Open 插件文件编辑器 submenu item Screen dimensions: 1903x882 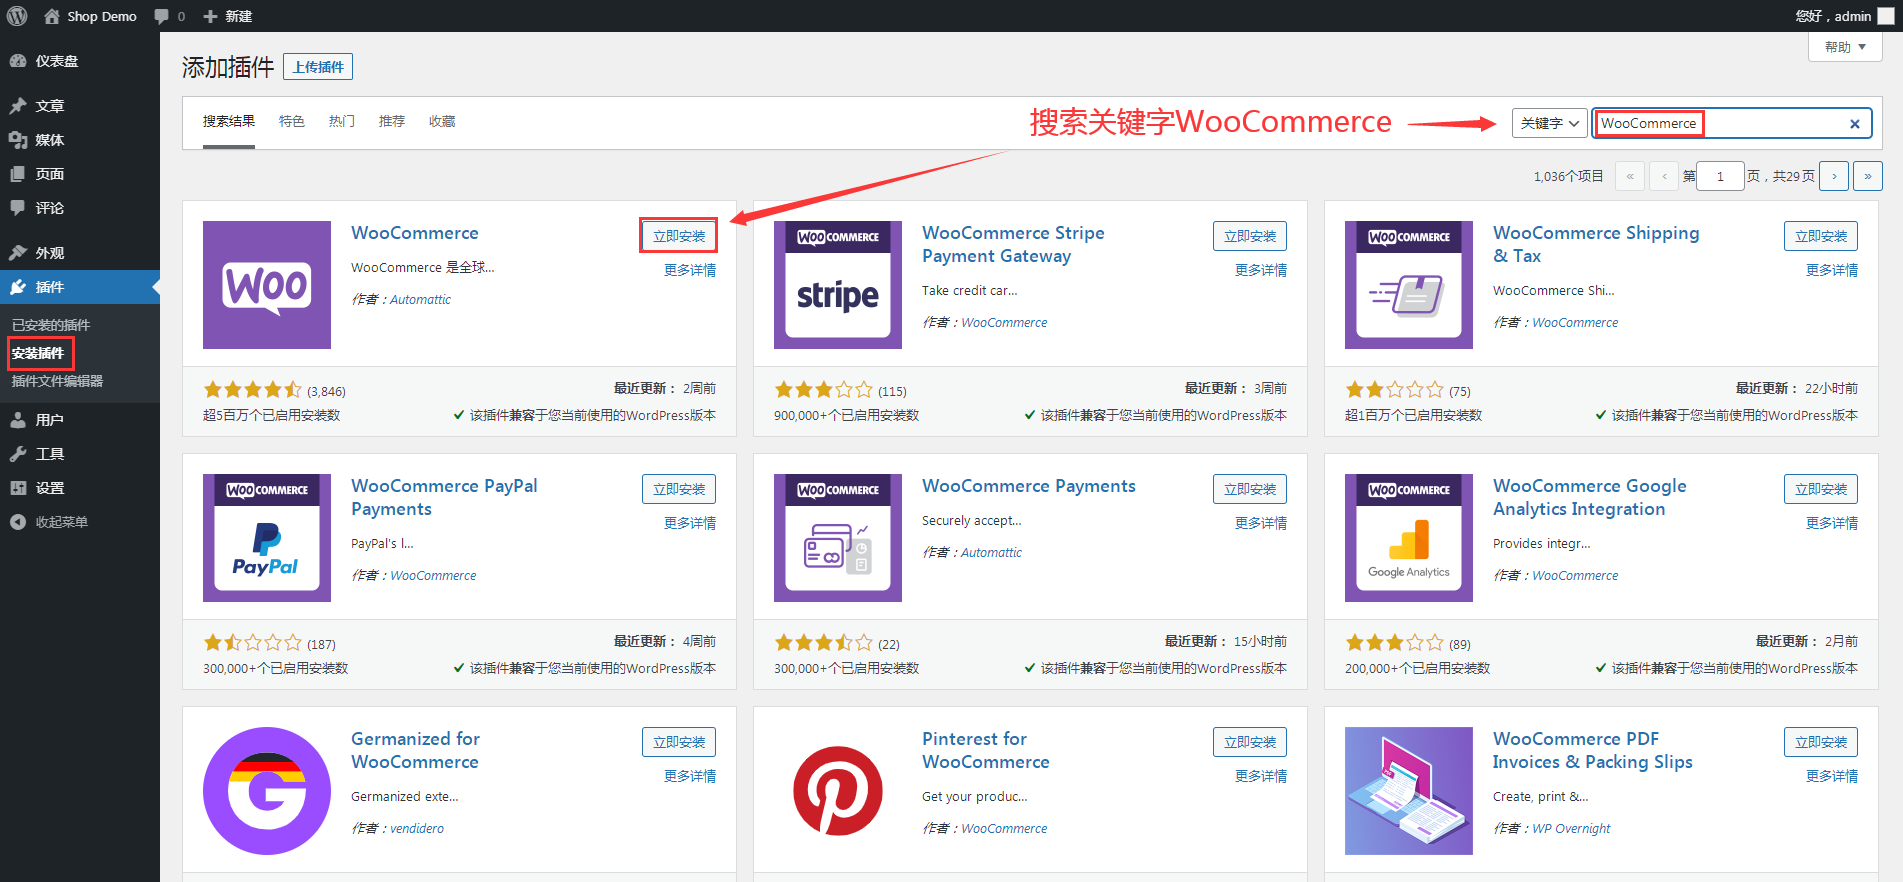coord(57,381)
